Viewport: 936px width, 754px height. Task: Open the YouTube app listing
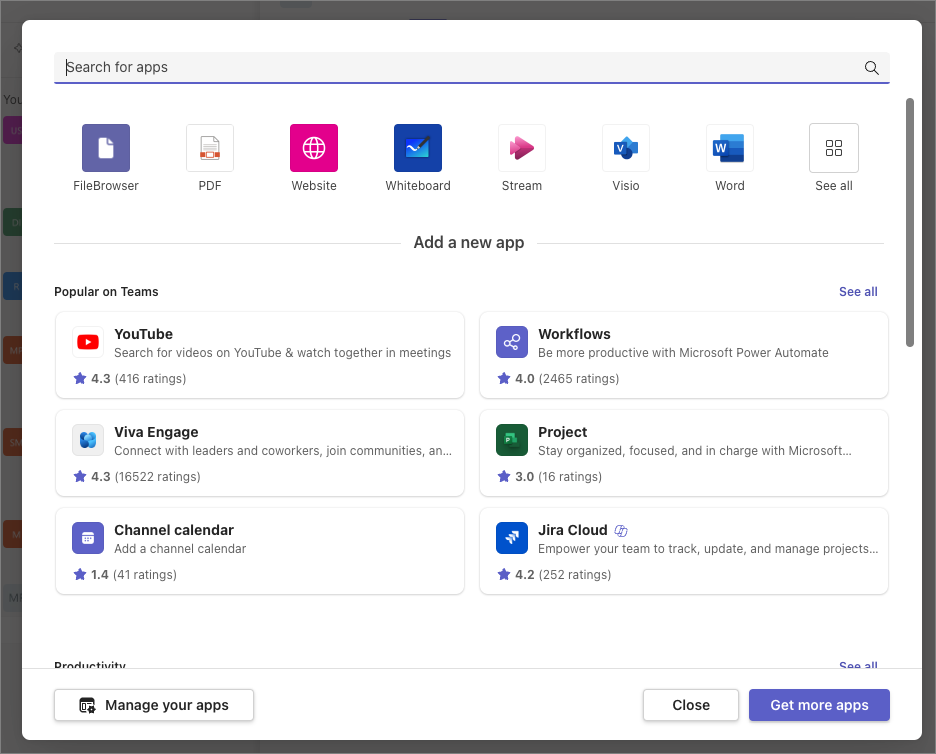point(260,355)
